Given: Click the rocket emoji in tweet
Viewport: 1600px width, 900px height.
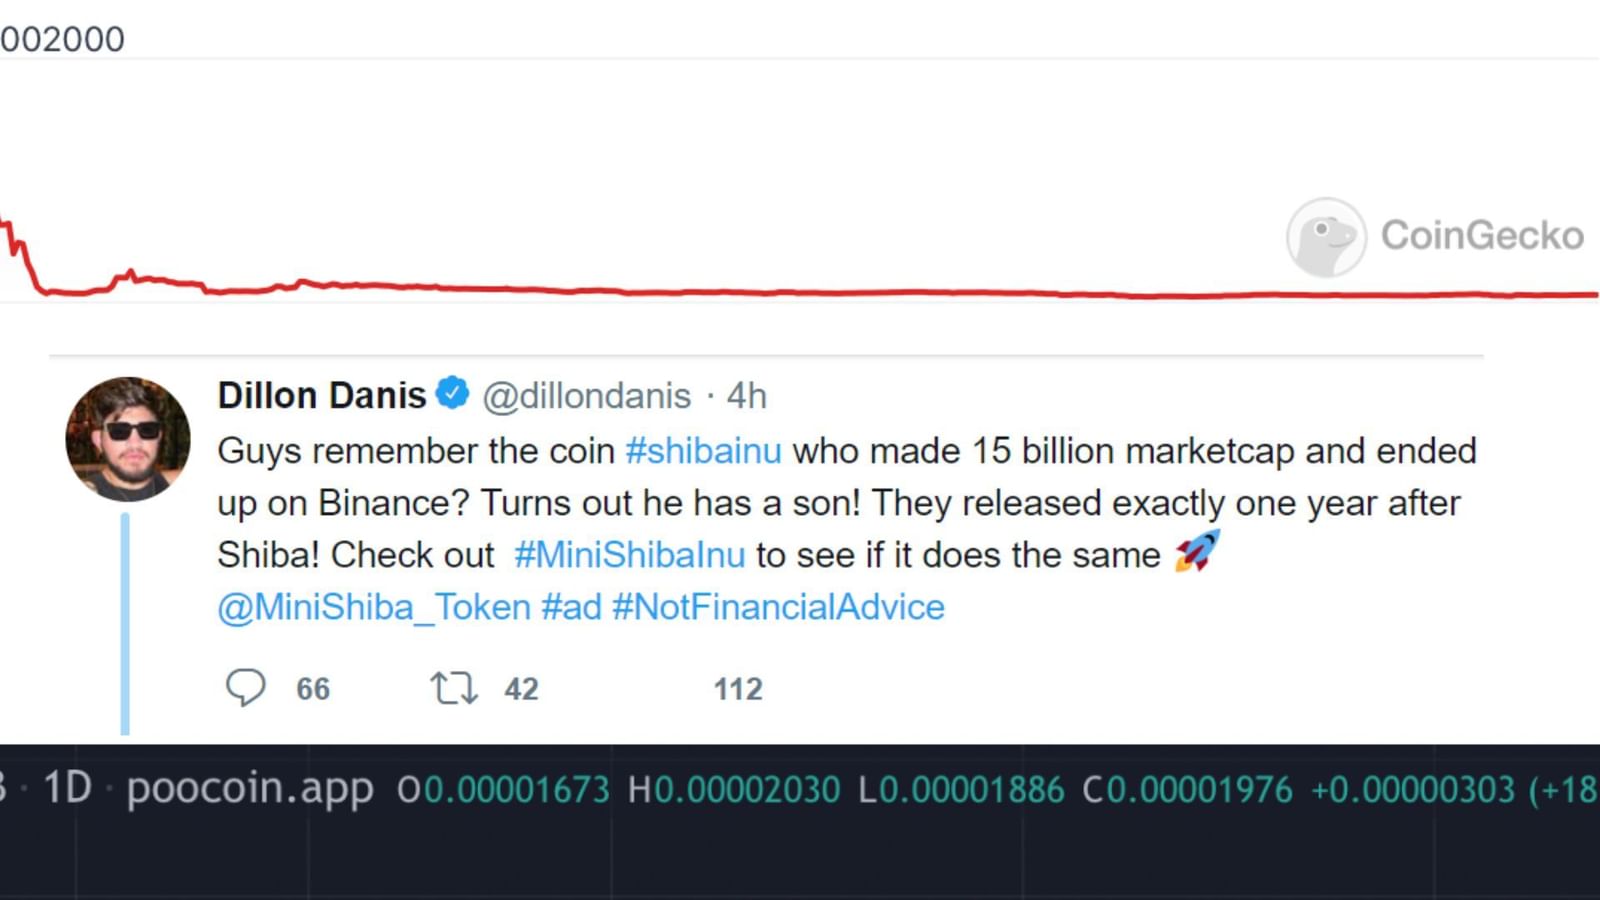Looking at the screenshot, I should pyautogui.click(x=1197, y=551).
